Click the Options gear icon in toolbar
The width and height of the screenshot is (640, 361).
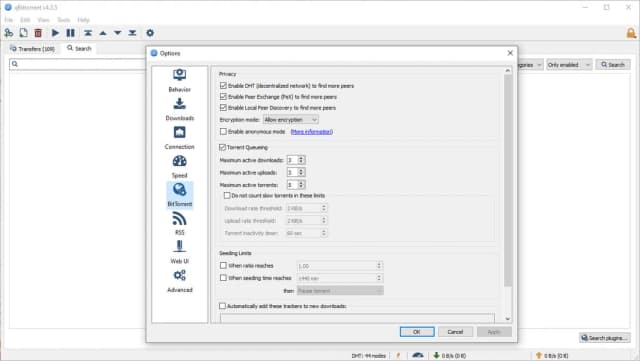150,33
